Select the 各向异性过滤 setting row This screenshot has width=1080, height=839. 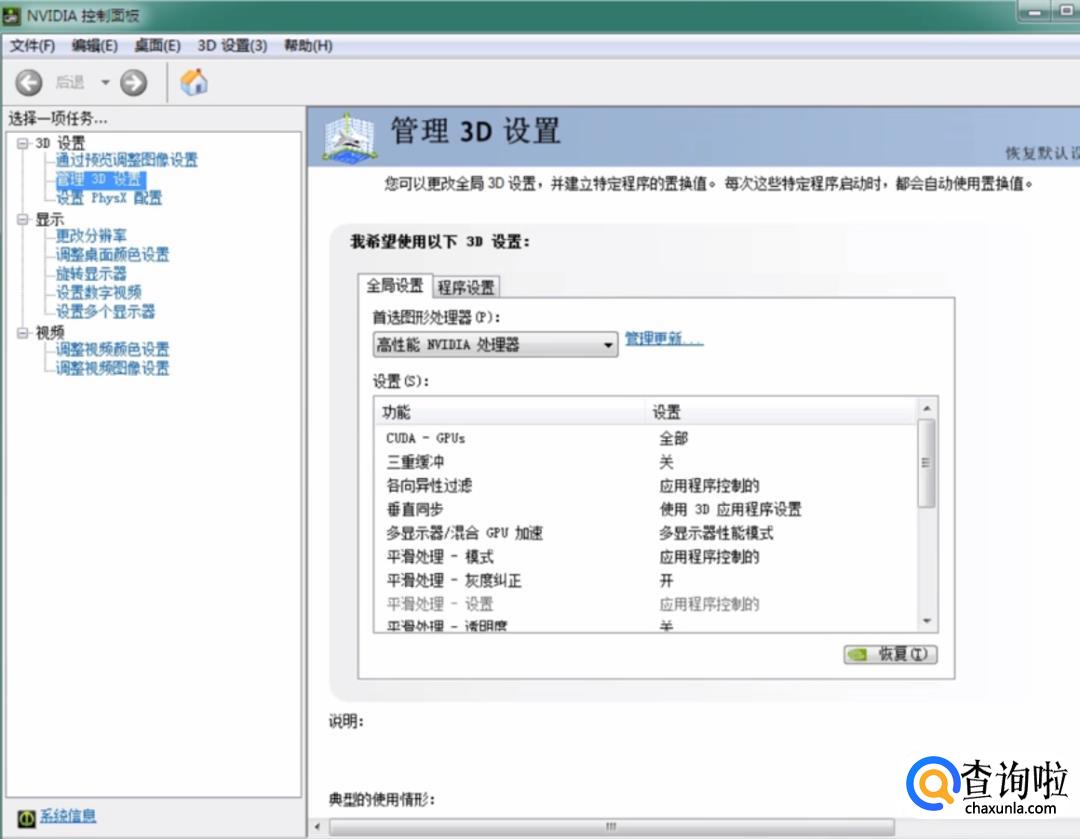pos(646,486)
